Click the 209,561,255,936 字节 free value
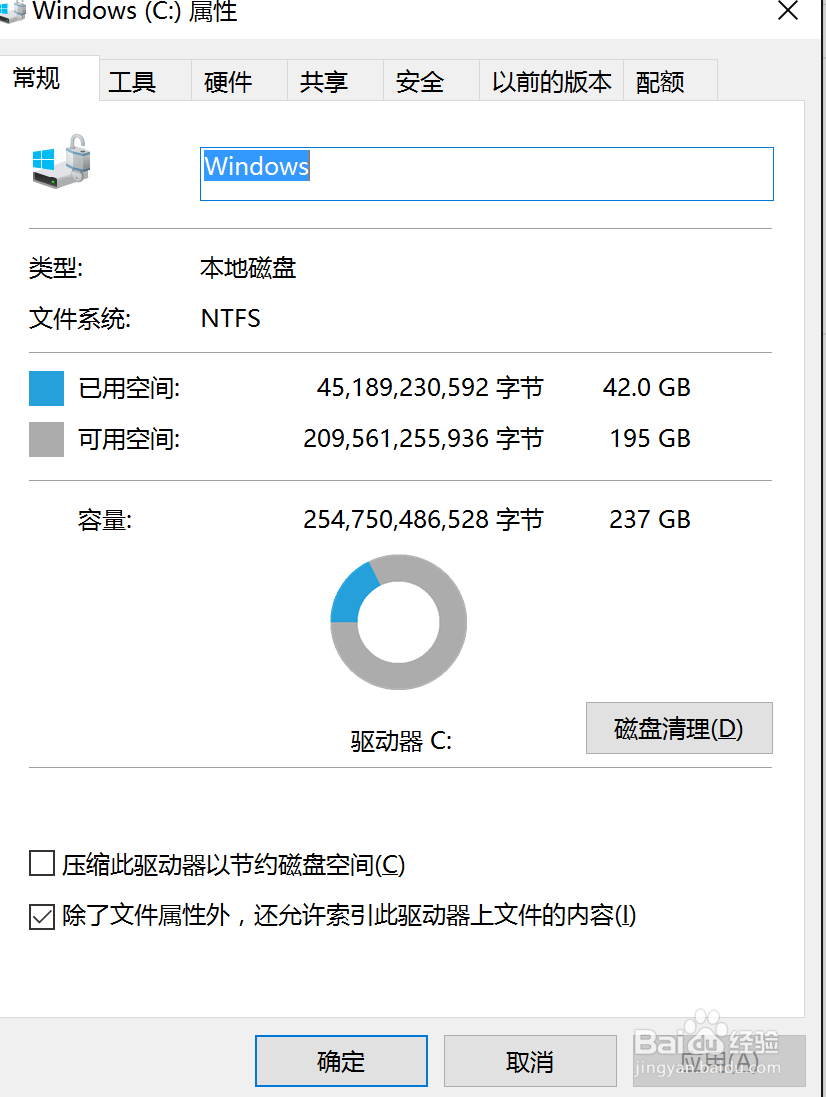 [x=423, y=439]
